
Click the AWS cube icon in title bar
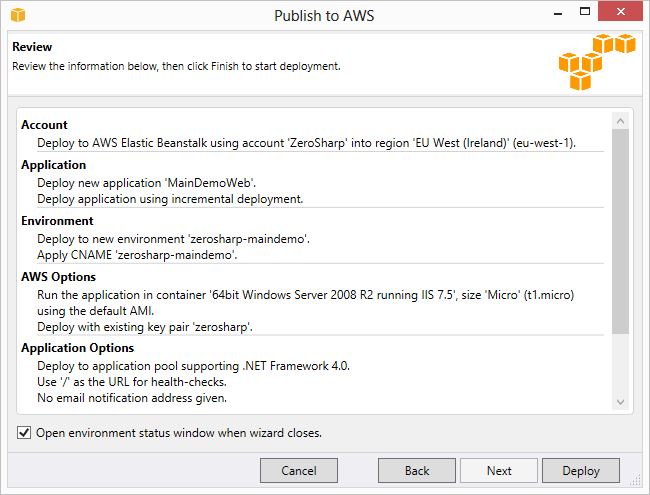(x=18, y=15)
